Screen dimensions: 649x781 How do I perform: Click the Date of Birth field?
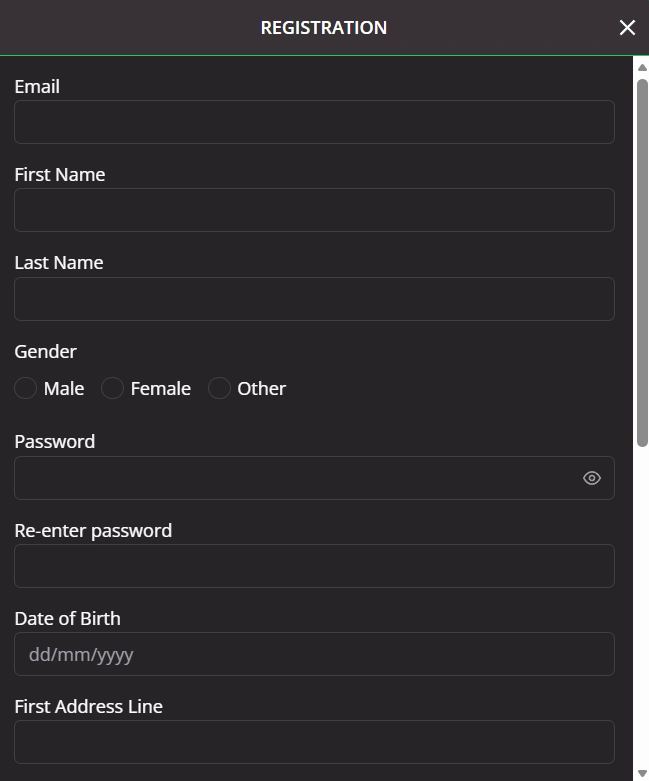tap(314, 654)
